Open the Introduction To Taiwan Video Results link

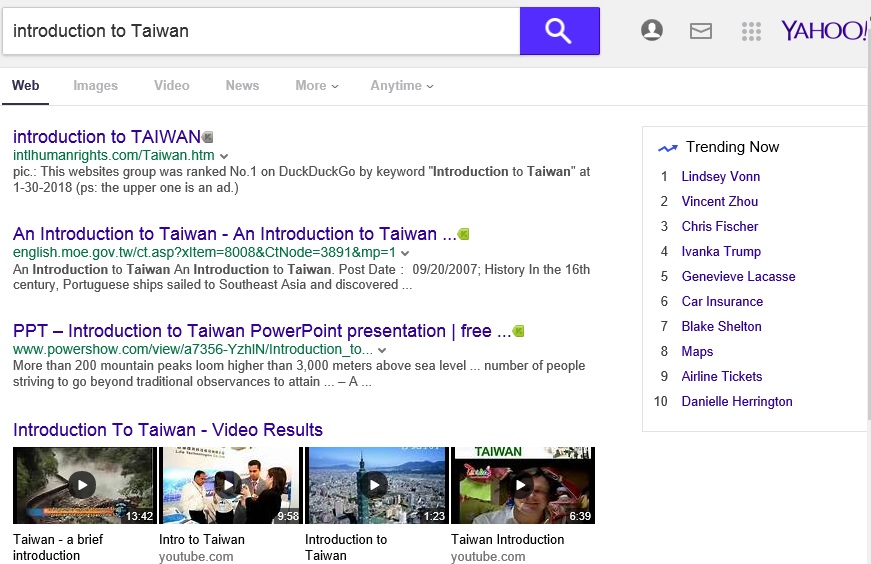pyautogui.click(x=168, y=430)
